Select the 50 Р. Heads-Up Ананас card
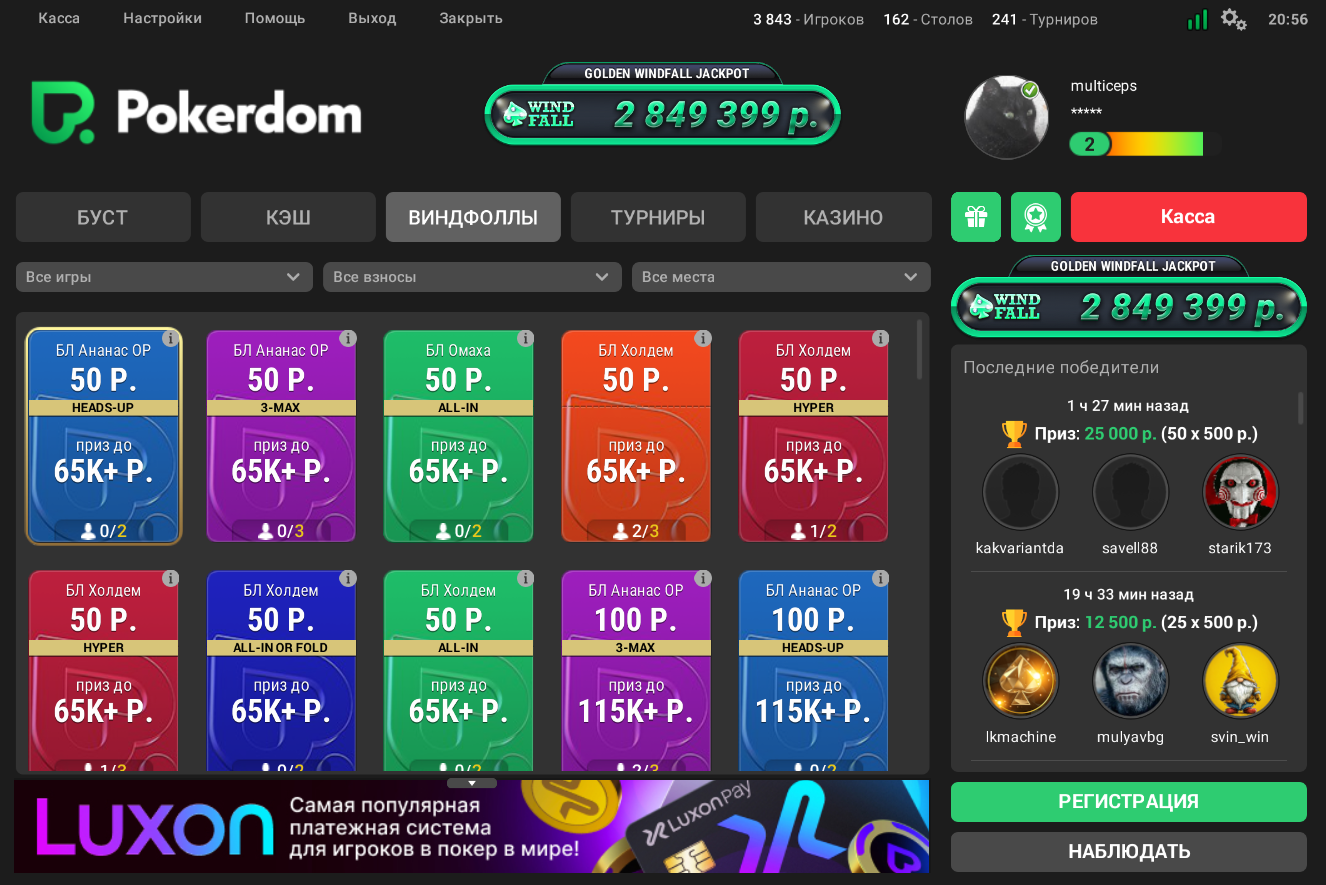 click(x=104, y=436)
